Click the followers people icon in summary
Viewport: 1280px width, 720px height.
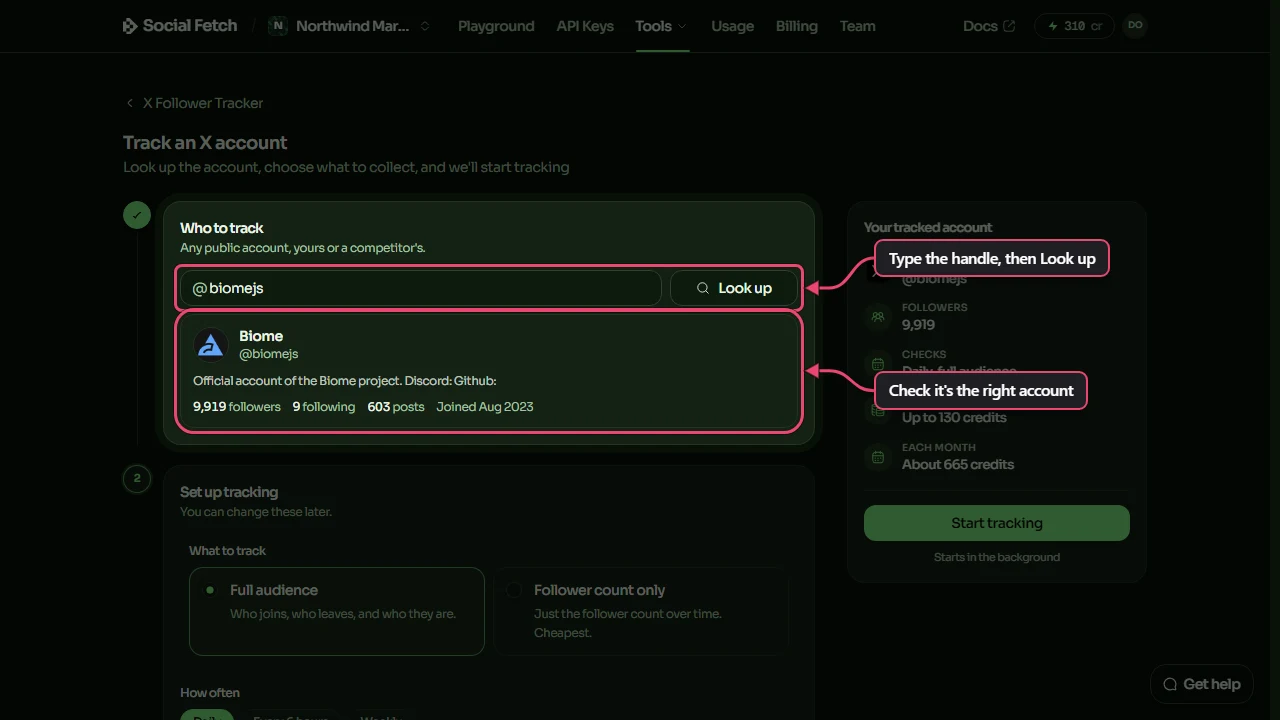878,316
